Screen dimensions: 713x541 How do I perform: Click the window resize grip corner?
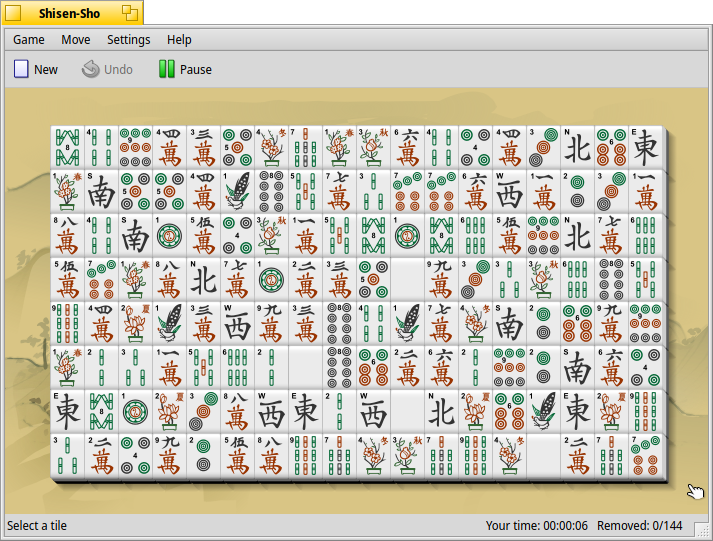[x=701, y=528]
